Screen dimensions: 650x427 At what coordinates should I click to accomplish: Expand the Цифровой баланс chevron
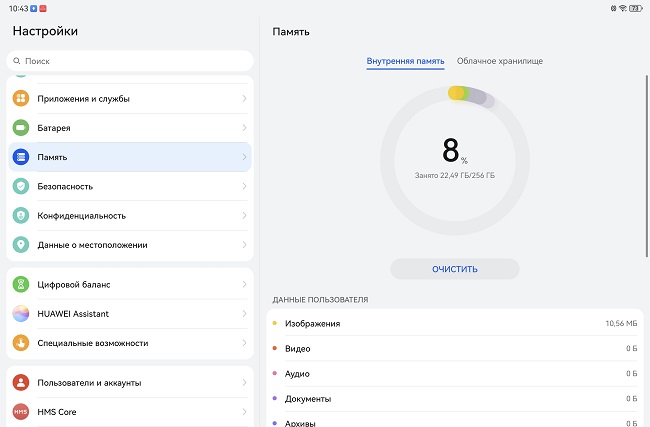pos(244,284)
